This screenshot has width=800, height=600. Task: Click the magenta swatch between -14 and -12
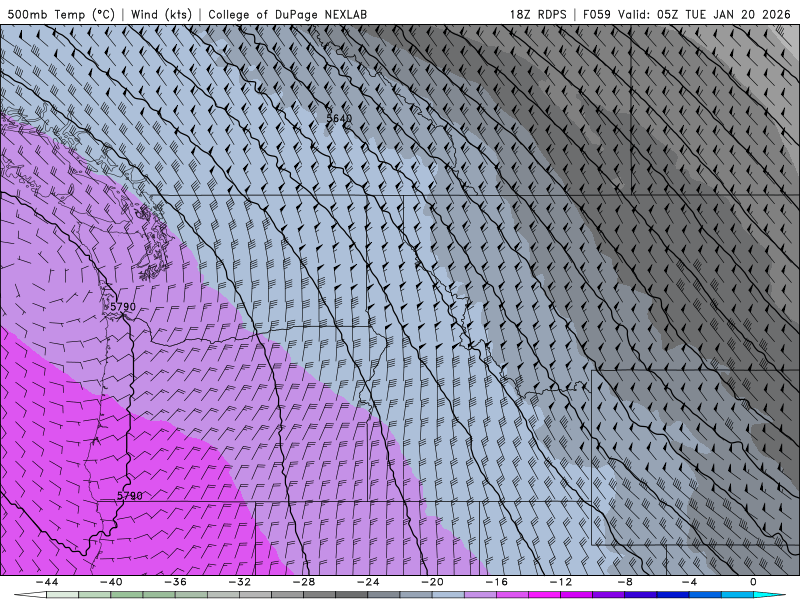point(544,595)
